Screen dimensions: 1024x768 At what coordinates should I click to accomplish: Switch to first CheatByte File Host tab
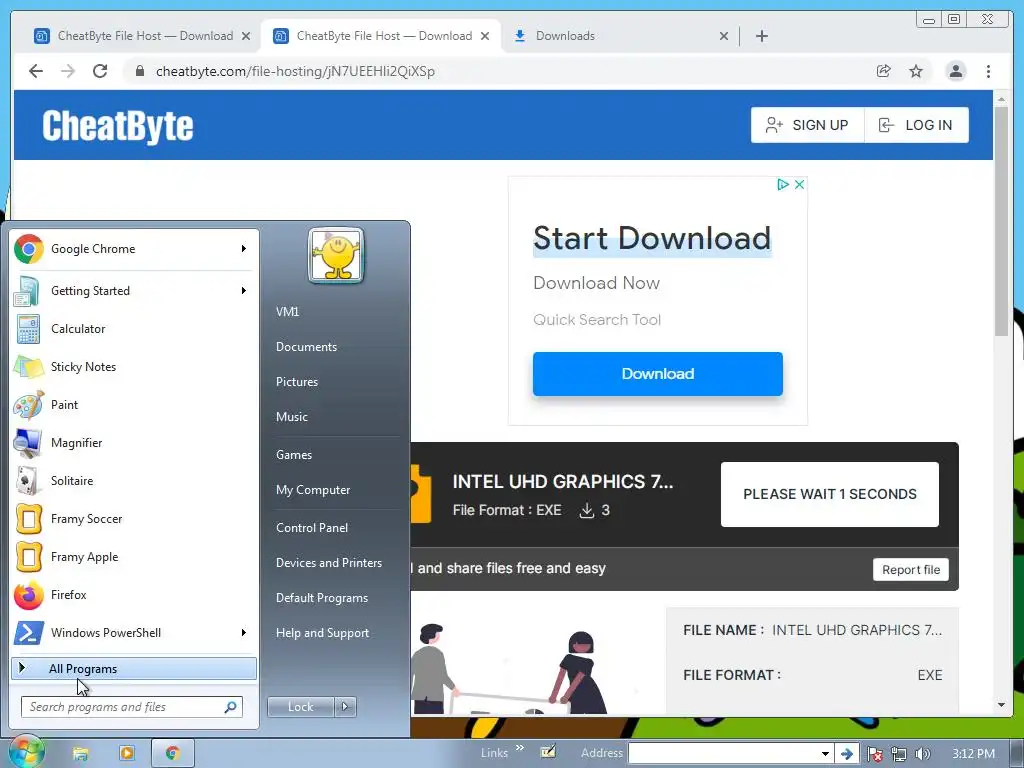point(143,36)
